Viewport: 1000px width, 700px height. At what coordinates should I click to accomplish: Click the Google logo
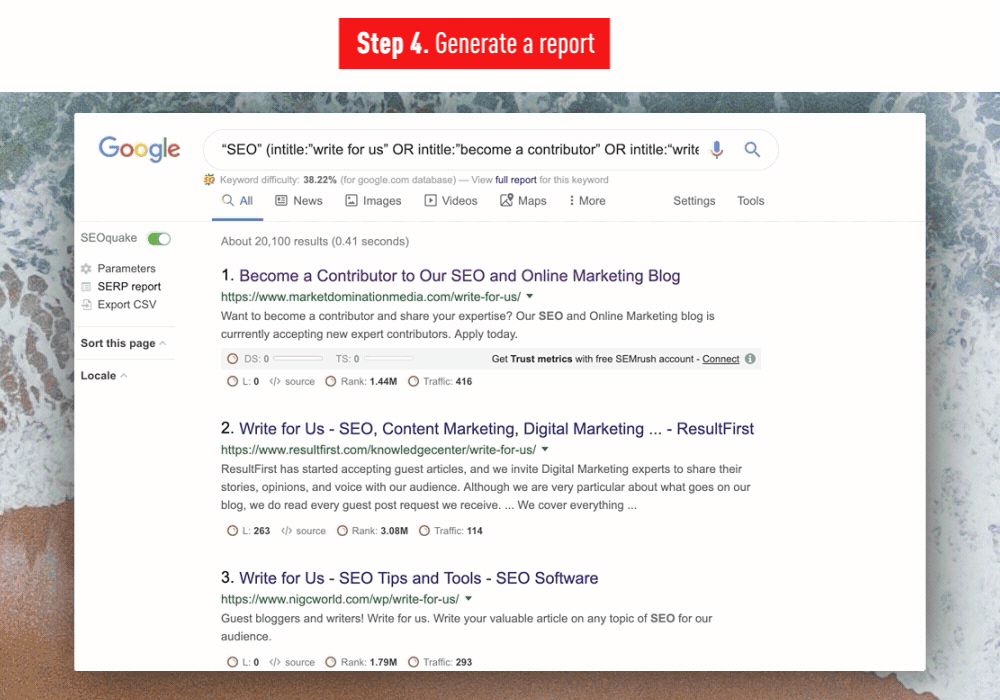[139, 149]
